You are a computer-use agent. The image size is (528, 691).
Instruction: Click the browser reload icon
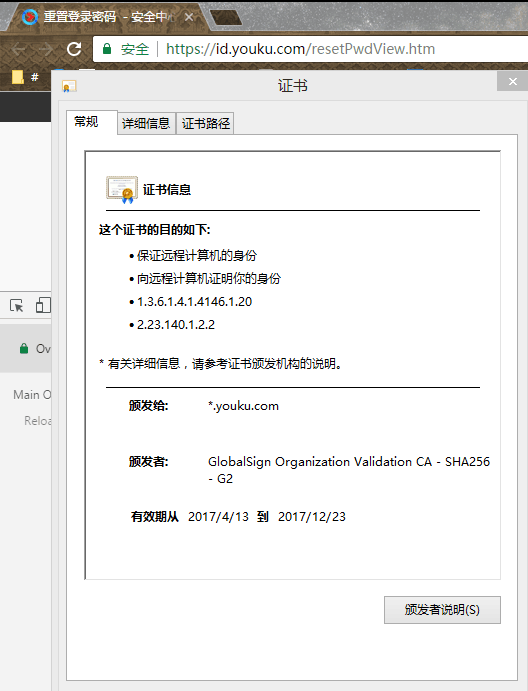pos(74,49)
